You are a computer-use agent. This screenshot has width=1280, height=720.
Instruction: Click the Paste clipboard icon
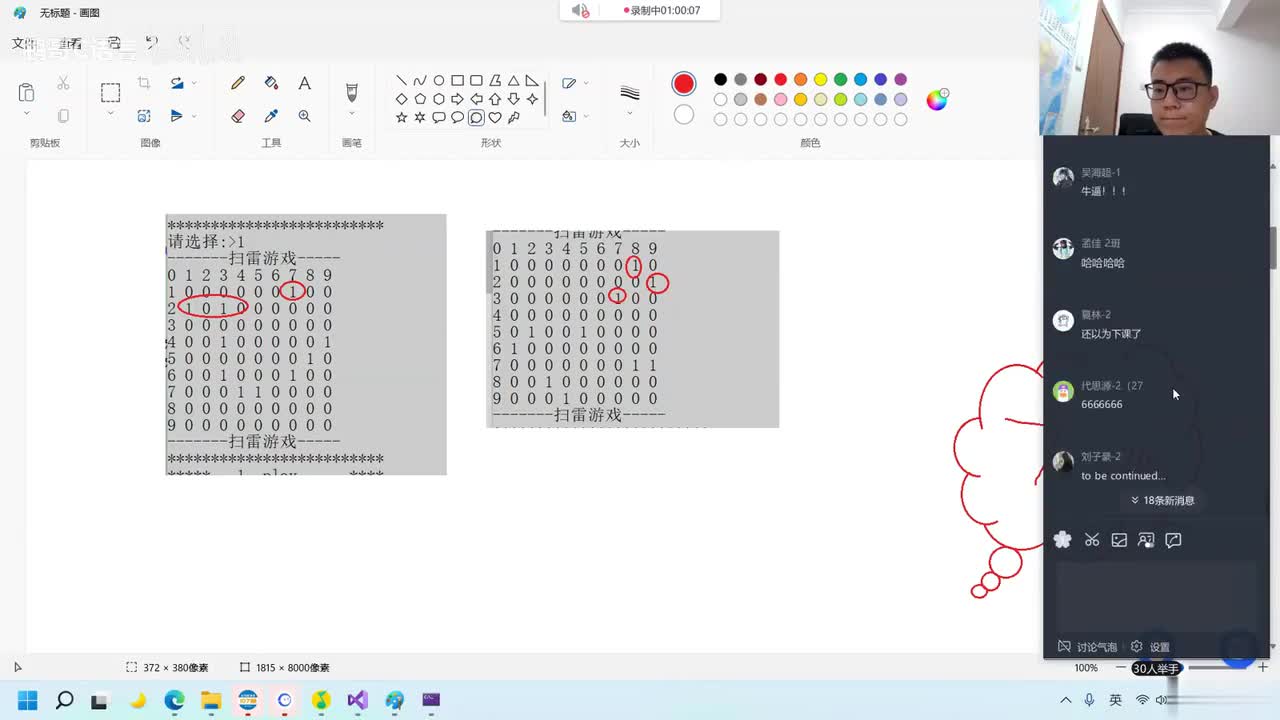tap(27, 93)
